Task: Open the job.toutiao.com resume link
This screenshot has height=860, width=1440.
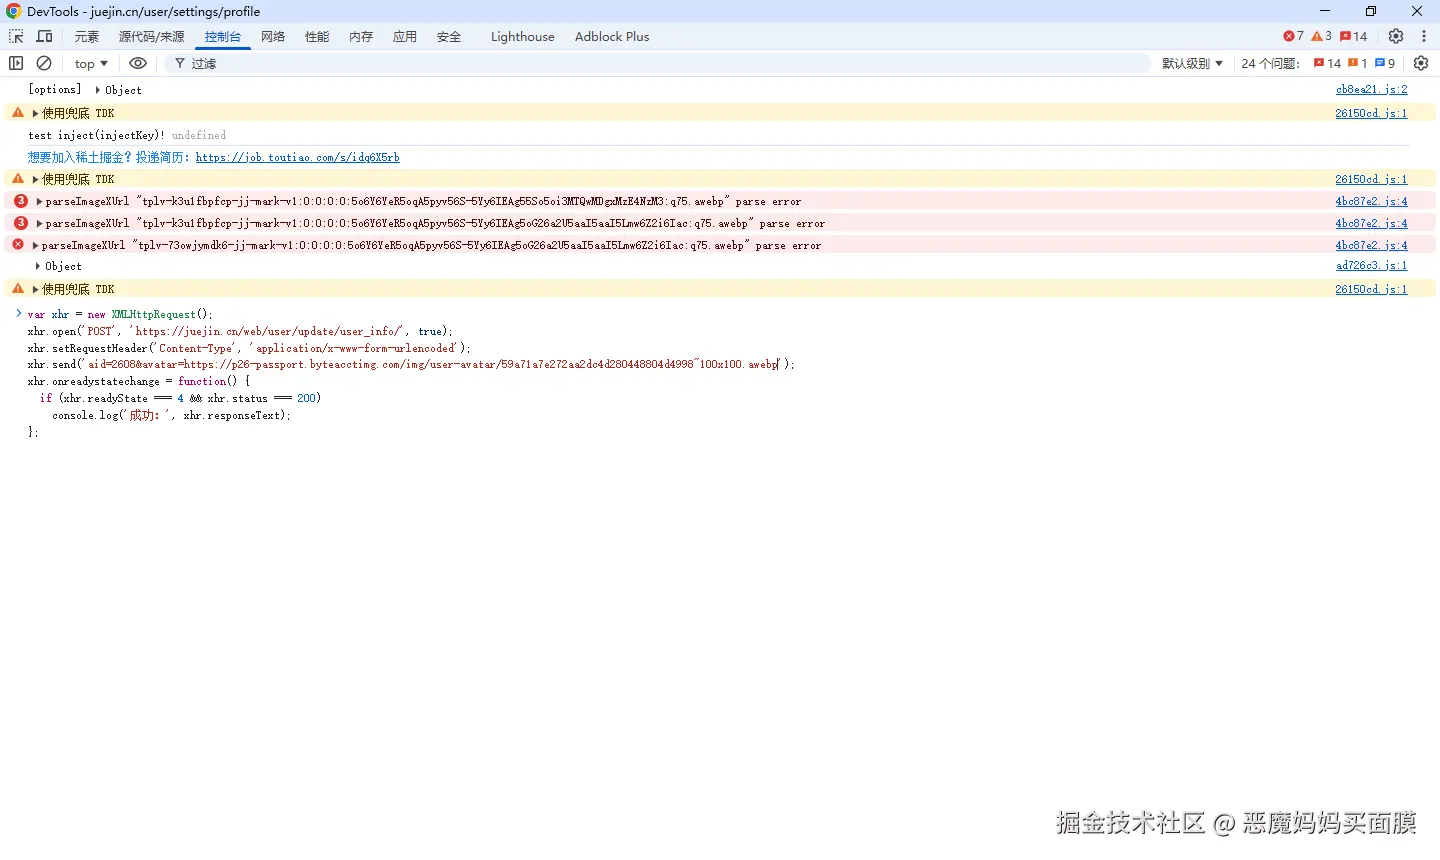Action: pos(297,157)
